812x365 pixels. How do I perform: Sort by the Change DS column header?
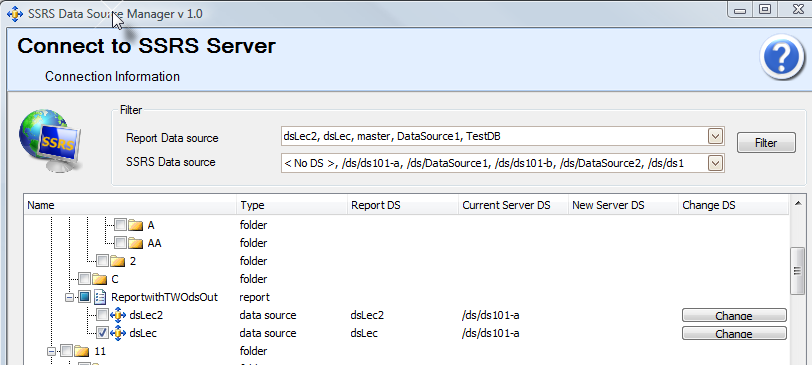pos(733,206)
